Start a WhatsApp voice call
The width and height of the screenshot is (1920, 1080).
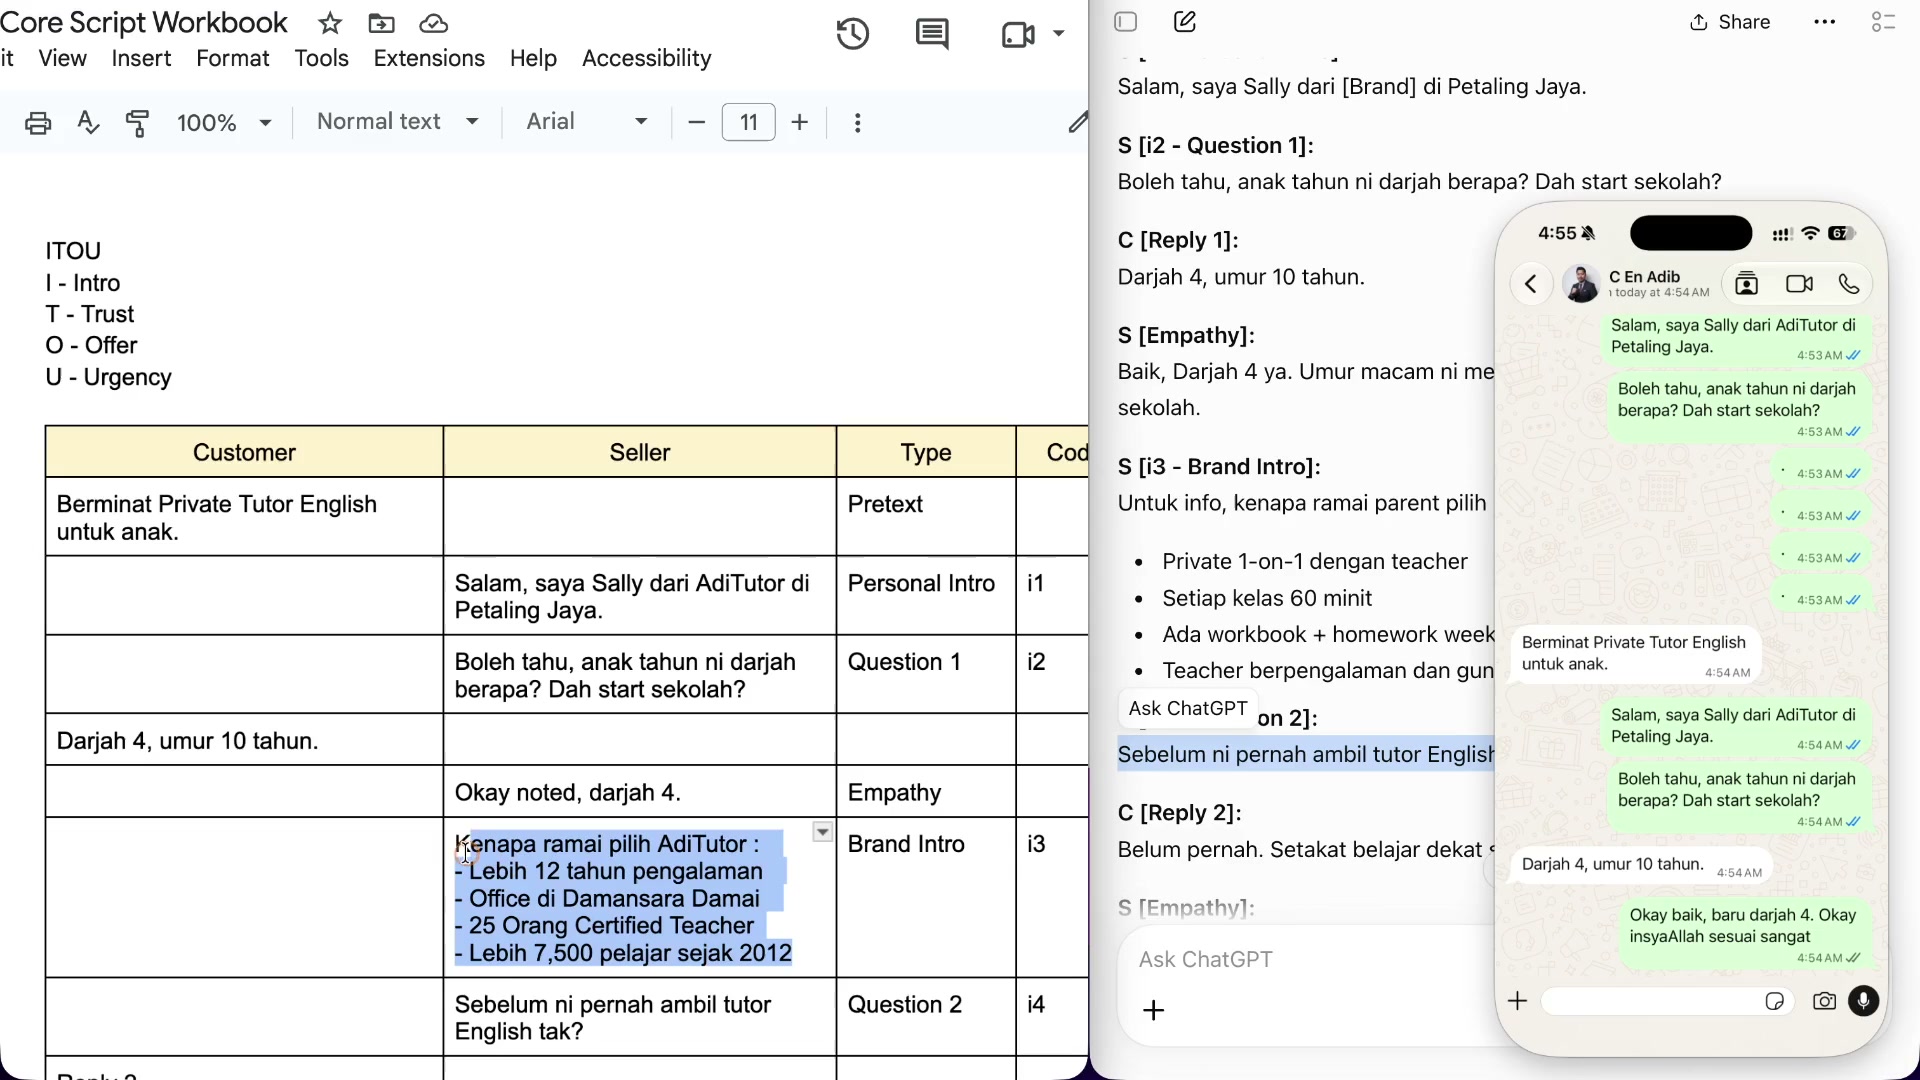1849,284
